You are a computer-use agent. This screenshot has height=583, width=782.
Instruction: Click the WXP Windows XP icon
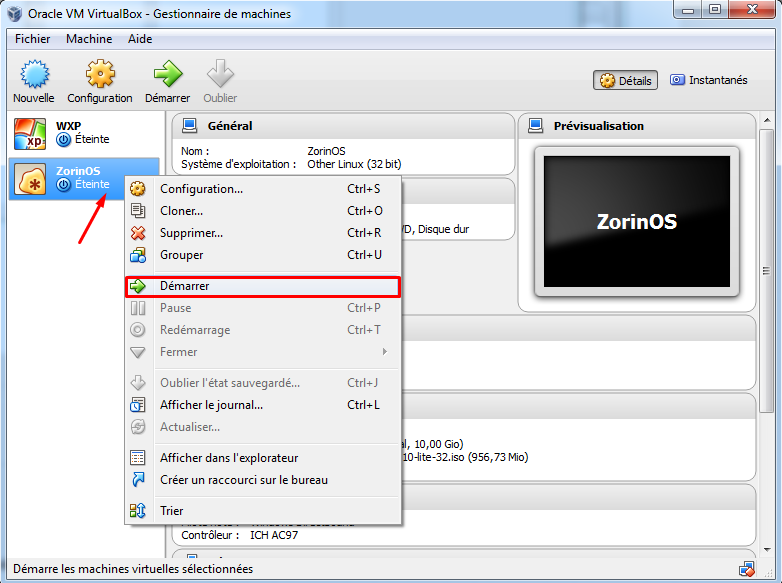click(30, 134)
